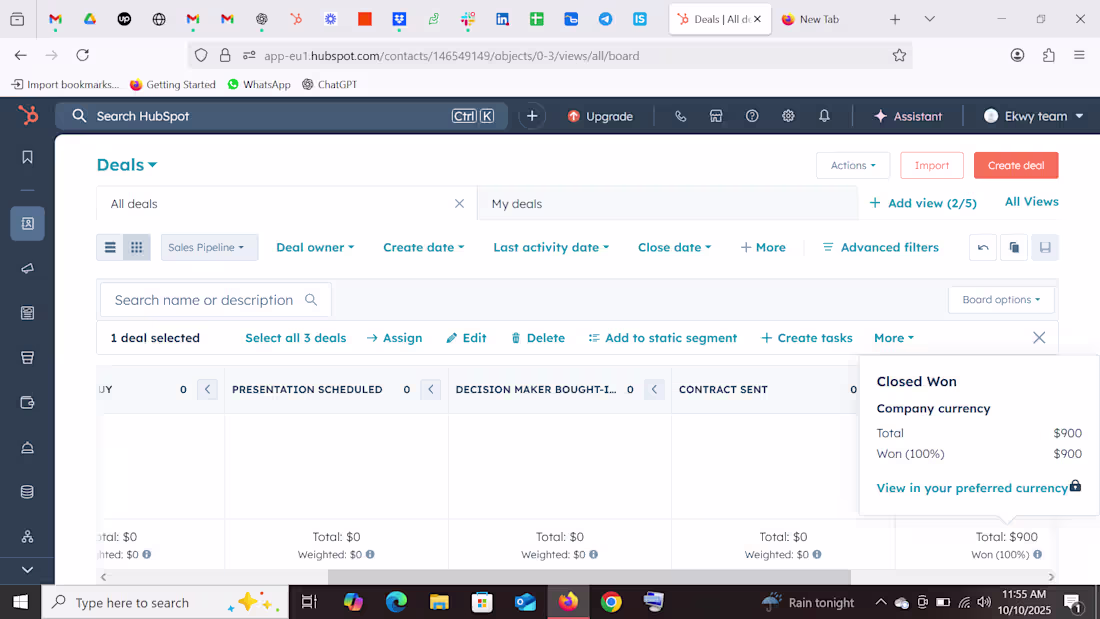Click Select all 3 deals
The height and width of the screenshot is (619, 1100).
click(295, 338)
